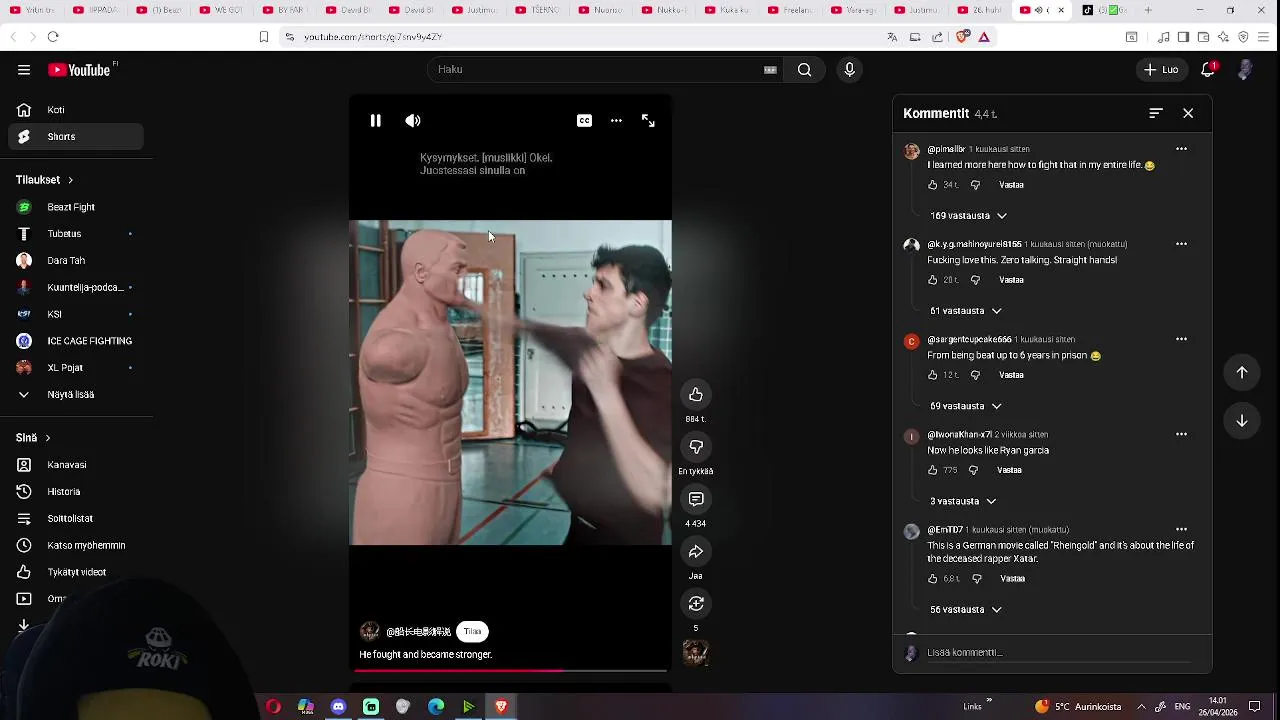
Task: Share the Short via Jaa button
Action: click(696, 551)
